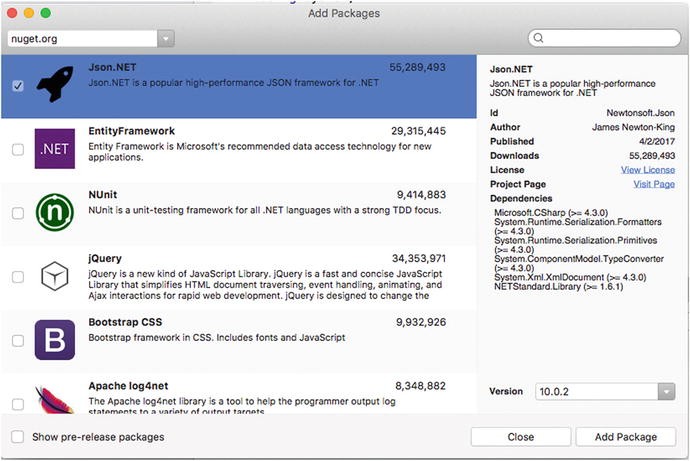The height and width of the screenshot is (461, 690).
Task: Click the Bootstrap CSS 'B' icon
Action: 55,340
